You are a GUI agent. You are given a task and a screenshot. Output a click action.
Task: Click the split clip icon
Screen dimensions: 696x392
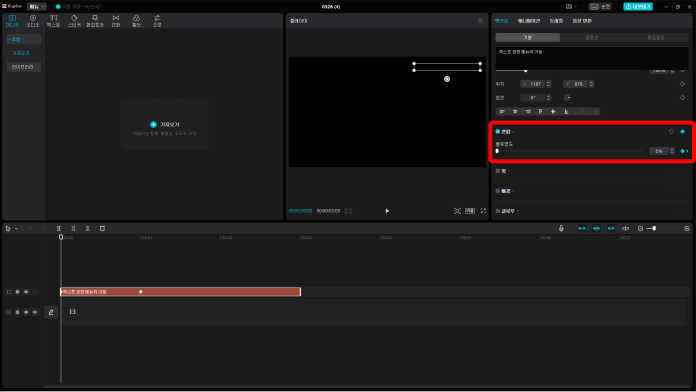[59, 228]
